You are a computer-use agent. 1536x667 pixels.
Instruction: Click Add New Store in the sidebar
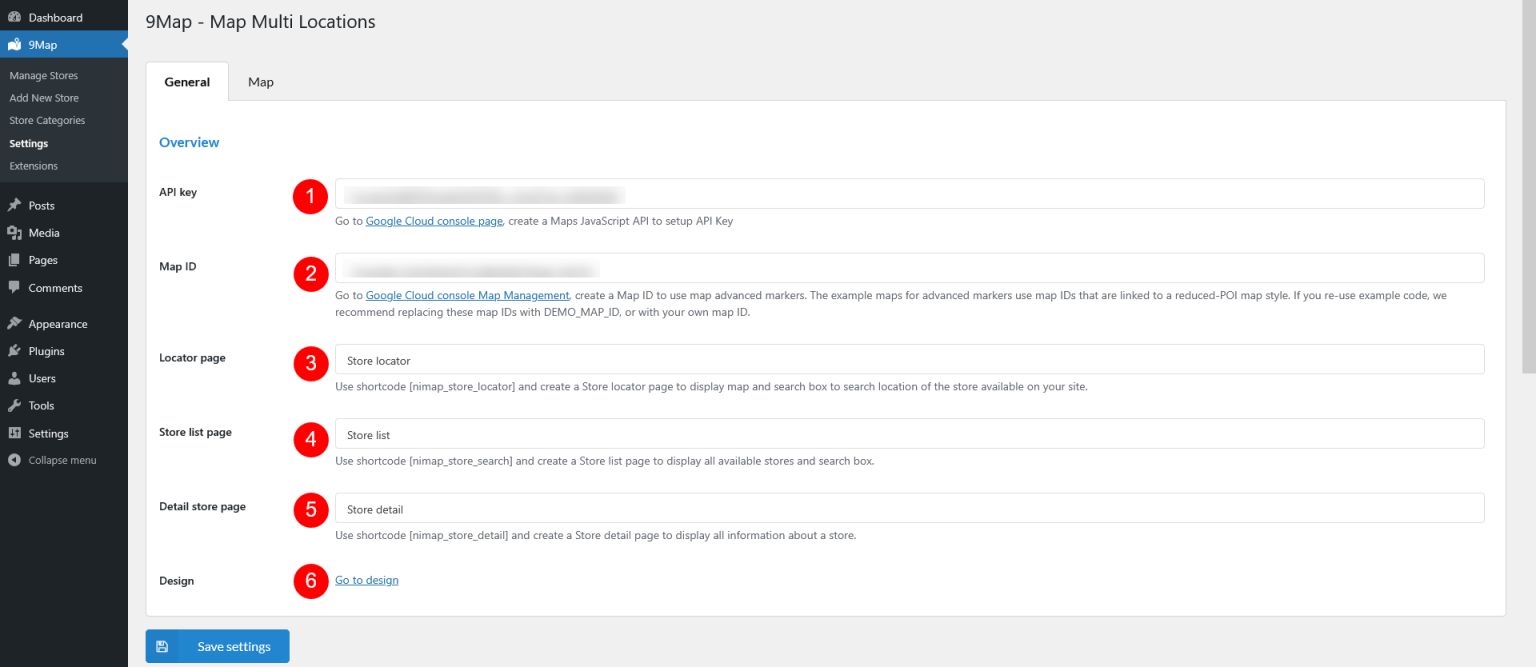tap(43, 97)
